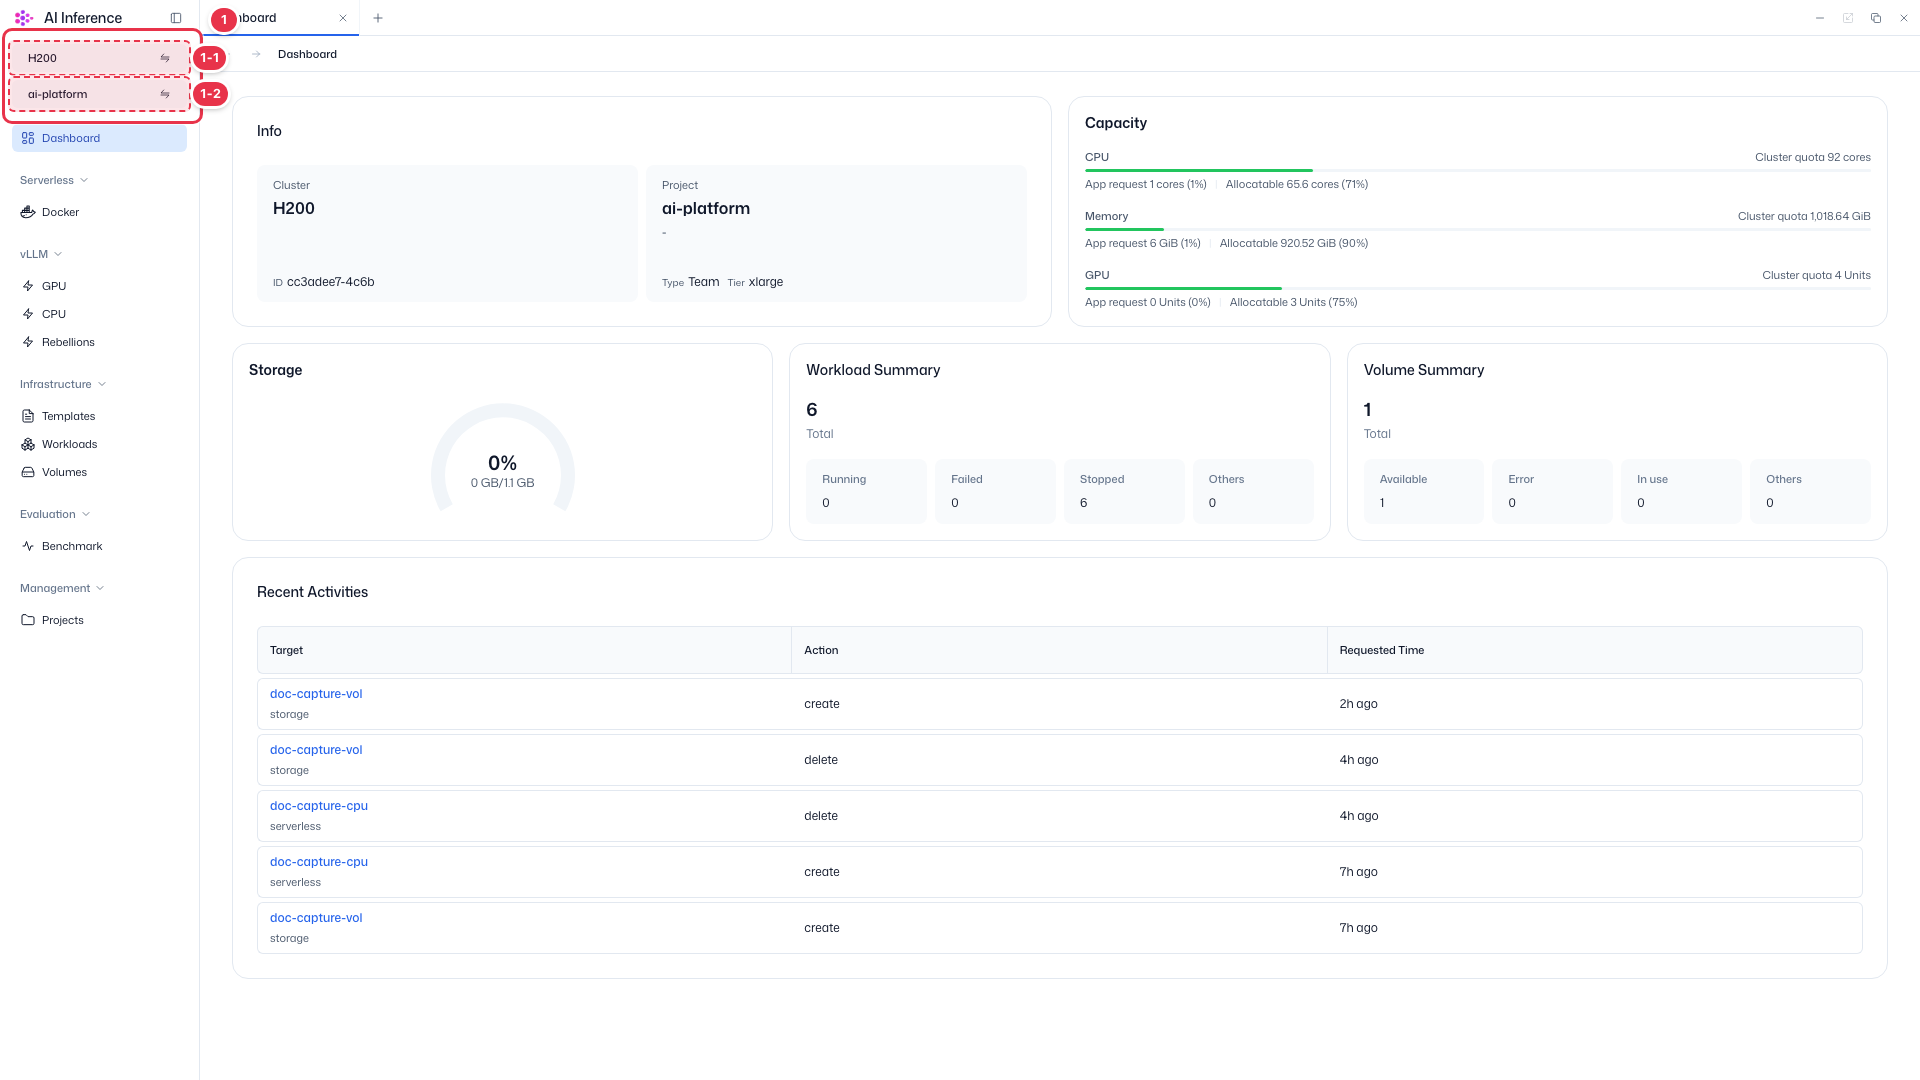
Task: Open the Projects management page label
Action: point(62,620)
